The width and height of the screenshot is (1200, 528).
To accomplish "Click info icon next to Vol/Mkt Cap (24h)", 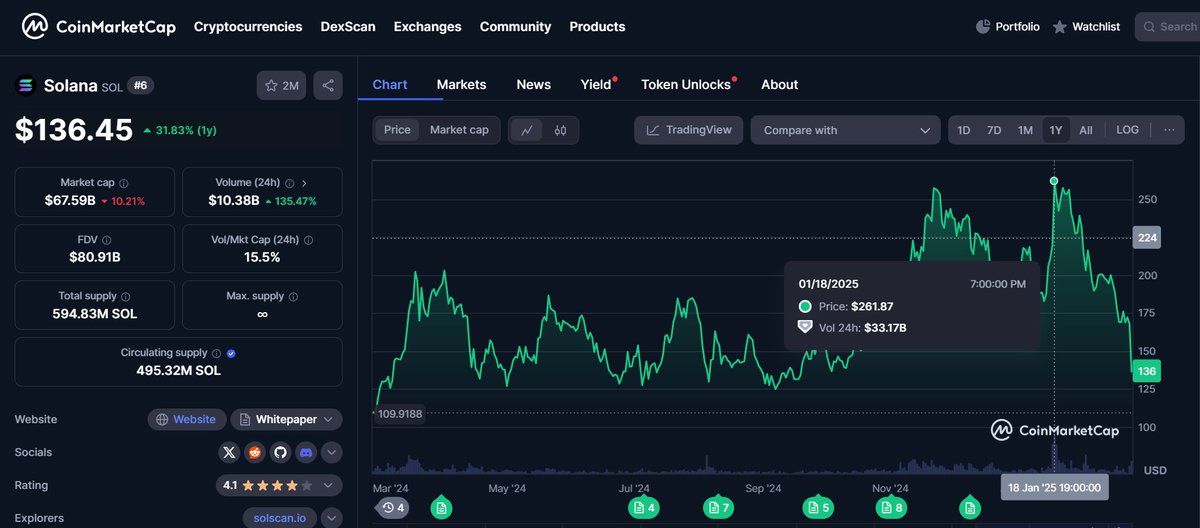I will (x=308, y=241).
